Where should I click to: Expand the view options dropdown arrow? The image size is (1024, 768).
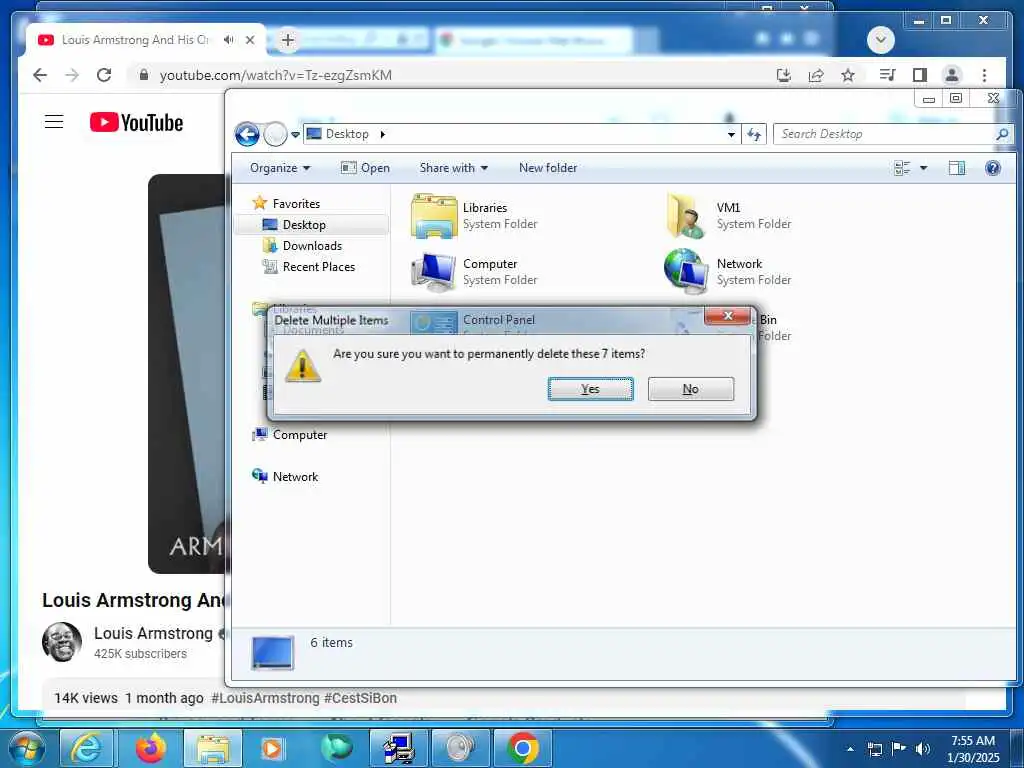tap(923, 168)
